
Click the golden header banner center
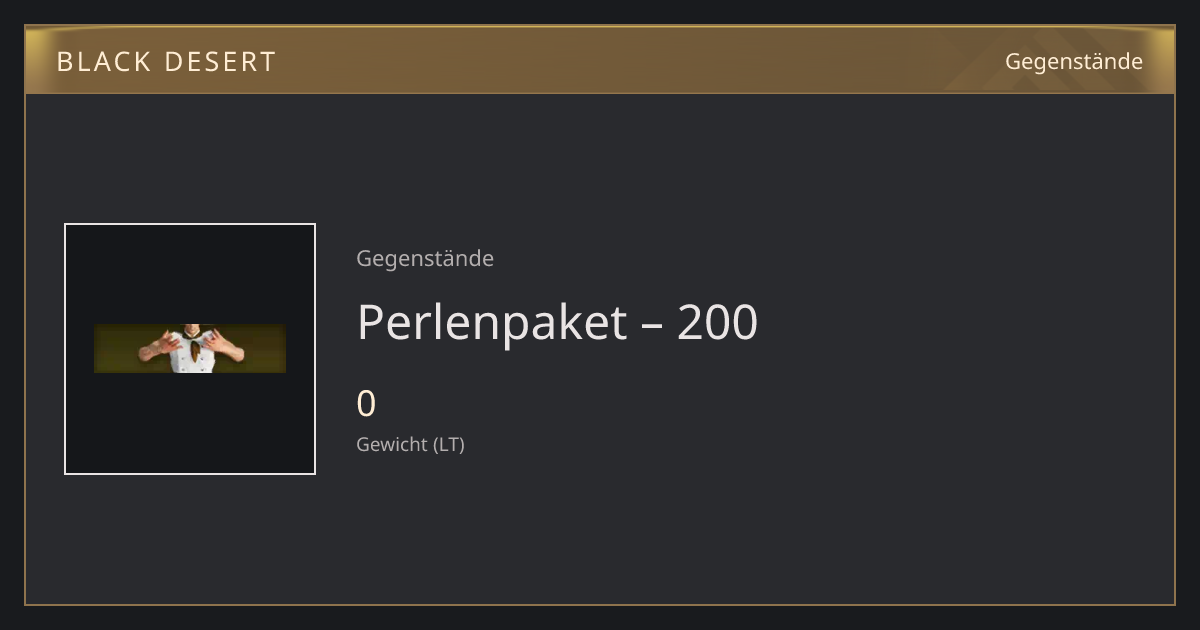tap(600, 60)
